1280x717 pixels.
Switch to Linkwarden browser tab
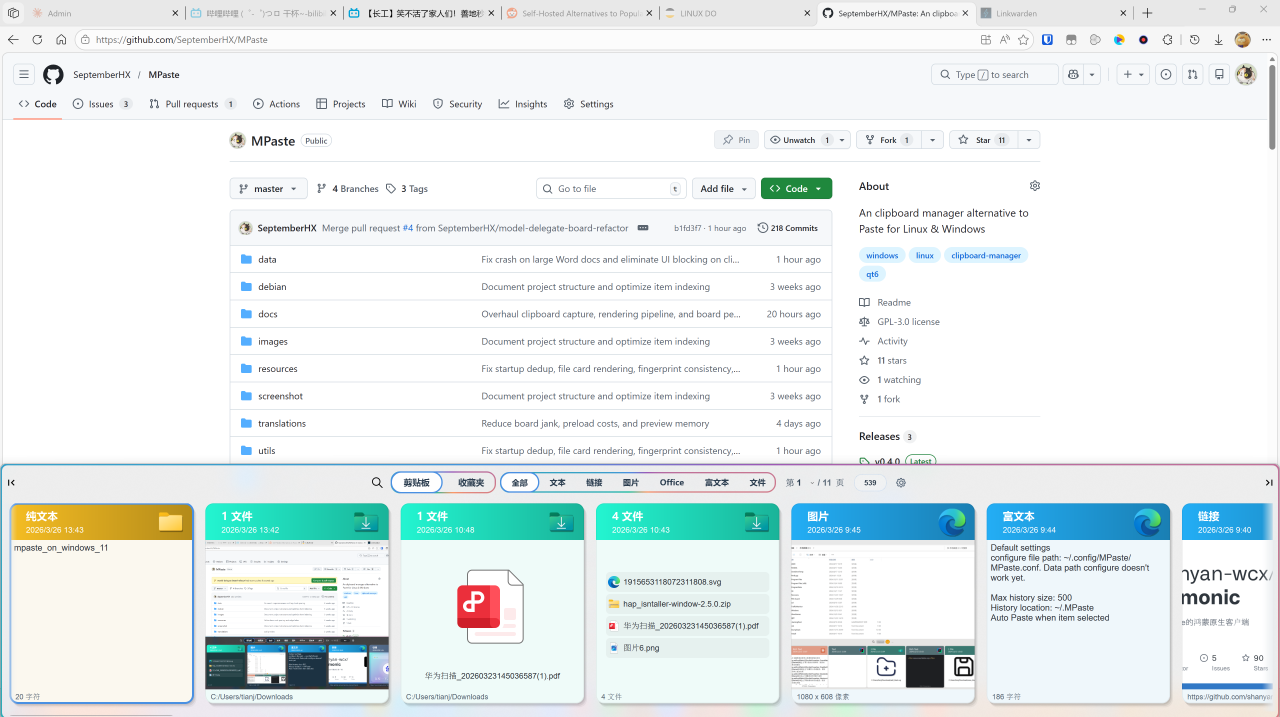[1055, 13]
